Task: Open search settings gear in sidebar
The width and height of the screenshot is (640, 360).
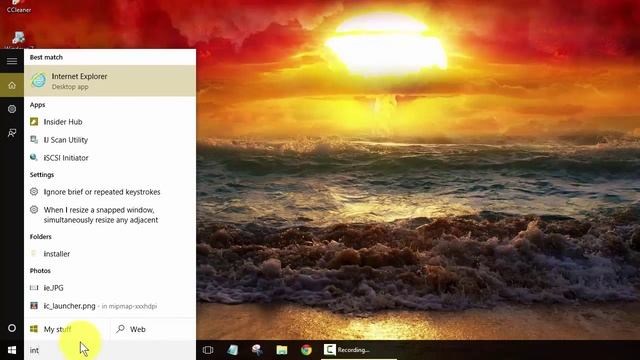Action: [12, 109]
